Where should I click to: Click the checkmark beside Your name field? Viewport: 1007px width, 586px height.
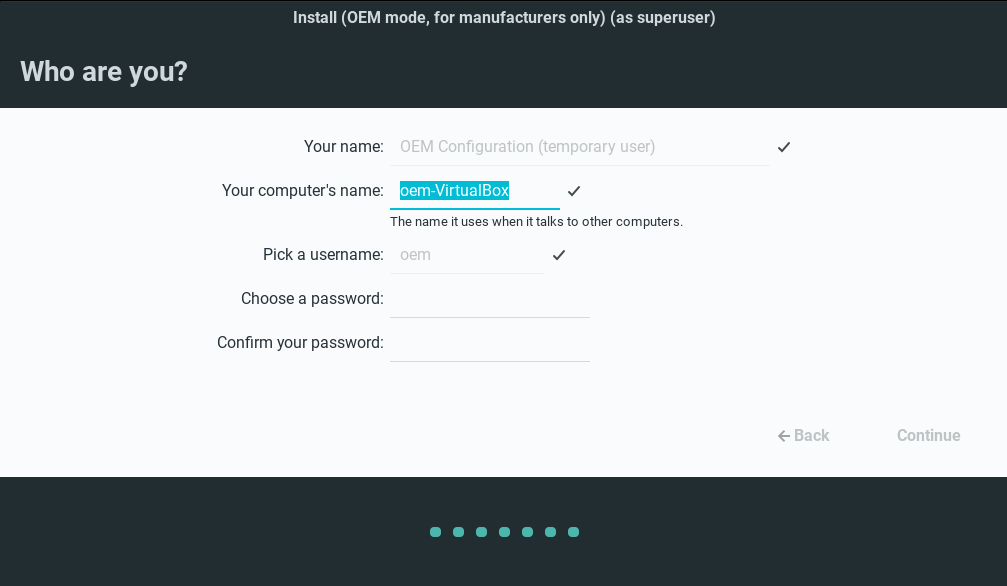[784, 147]
